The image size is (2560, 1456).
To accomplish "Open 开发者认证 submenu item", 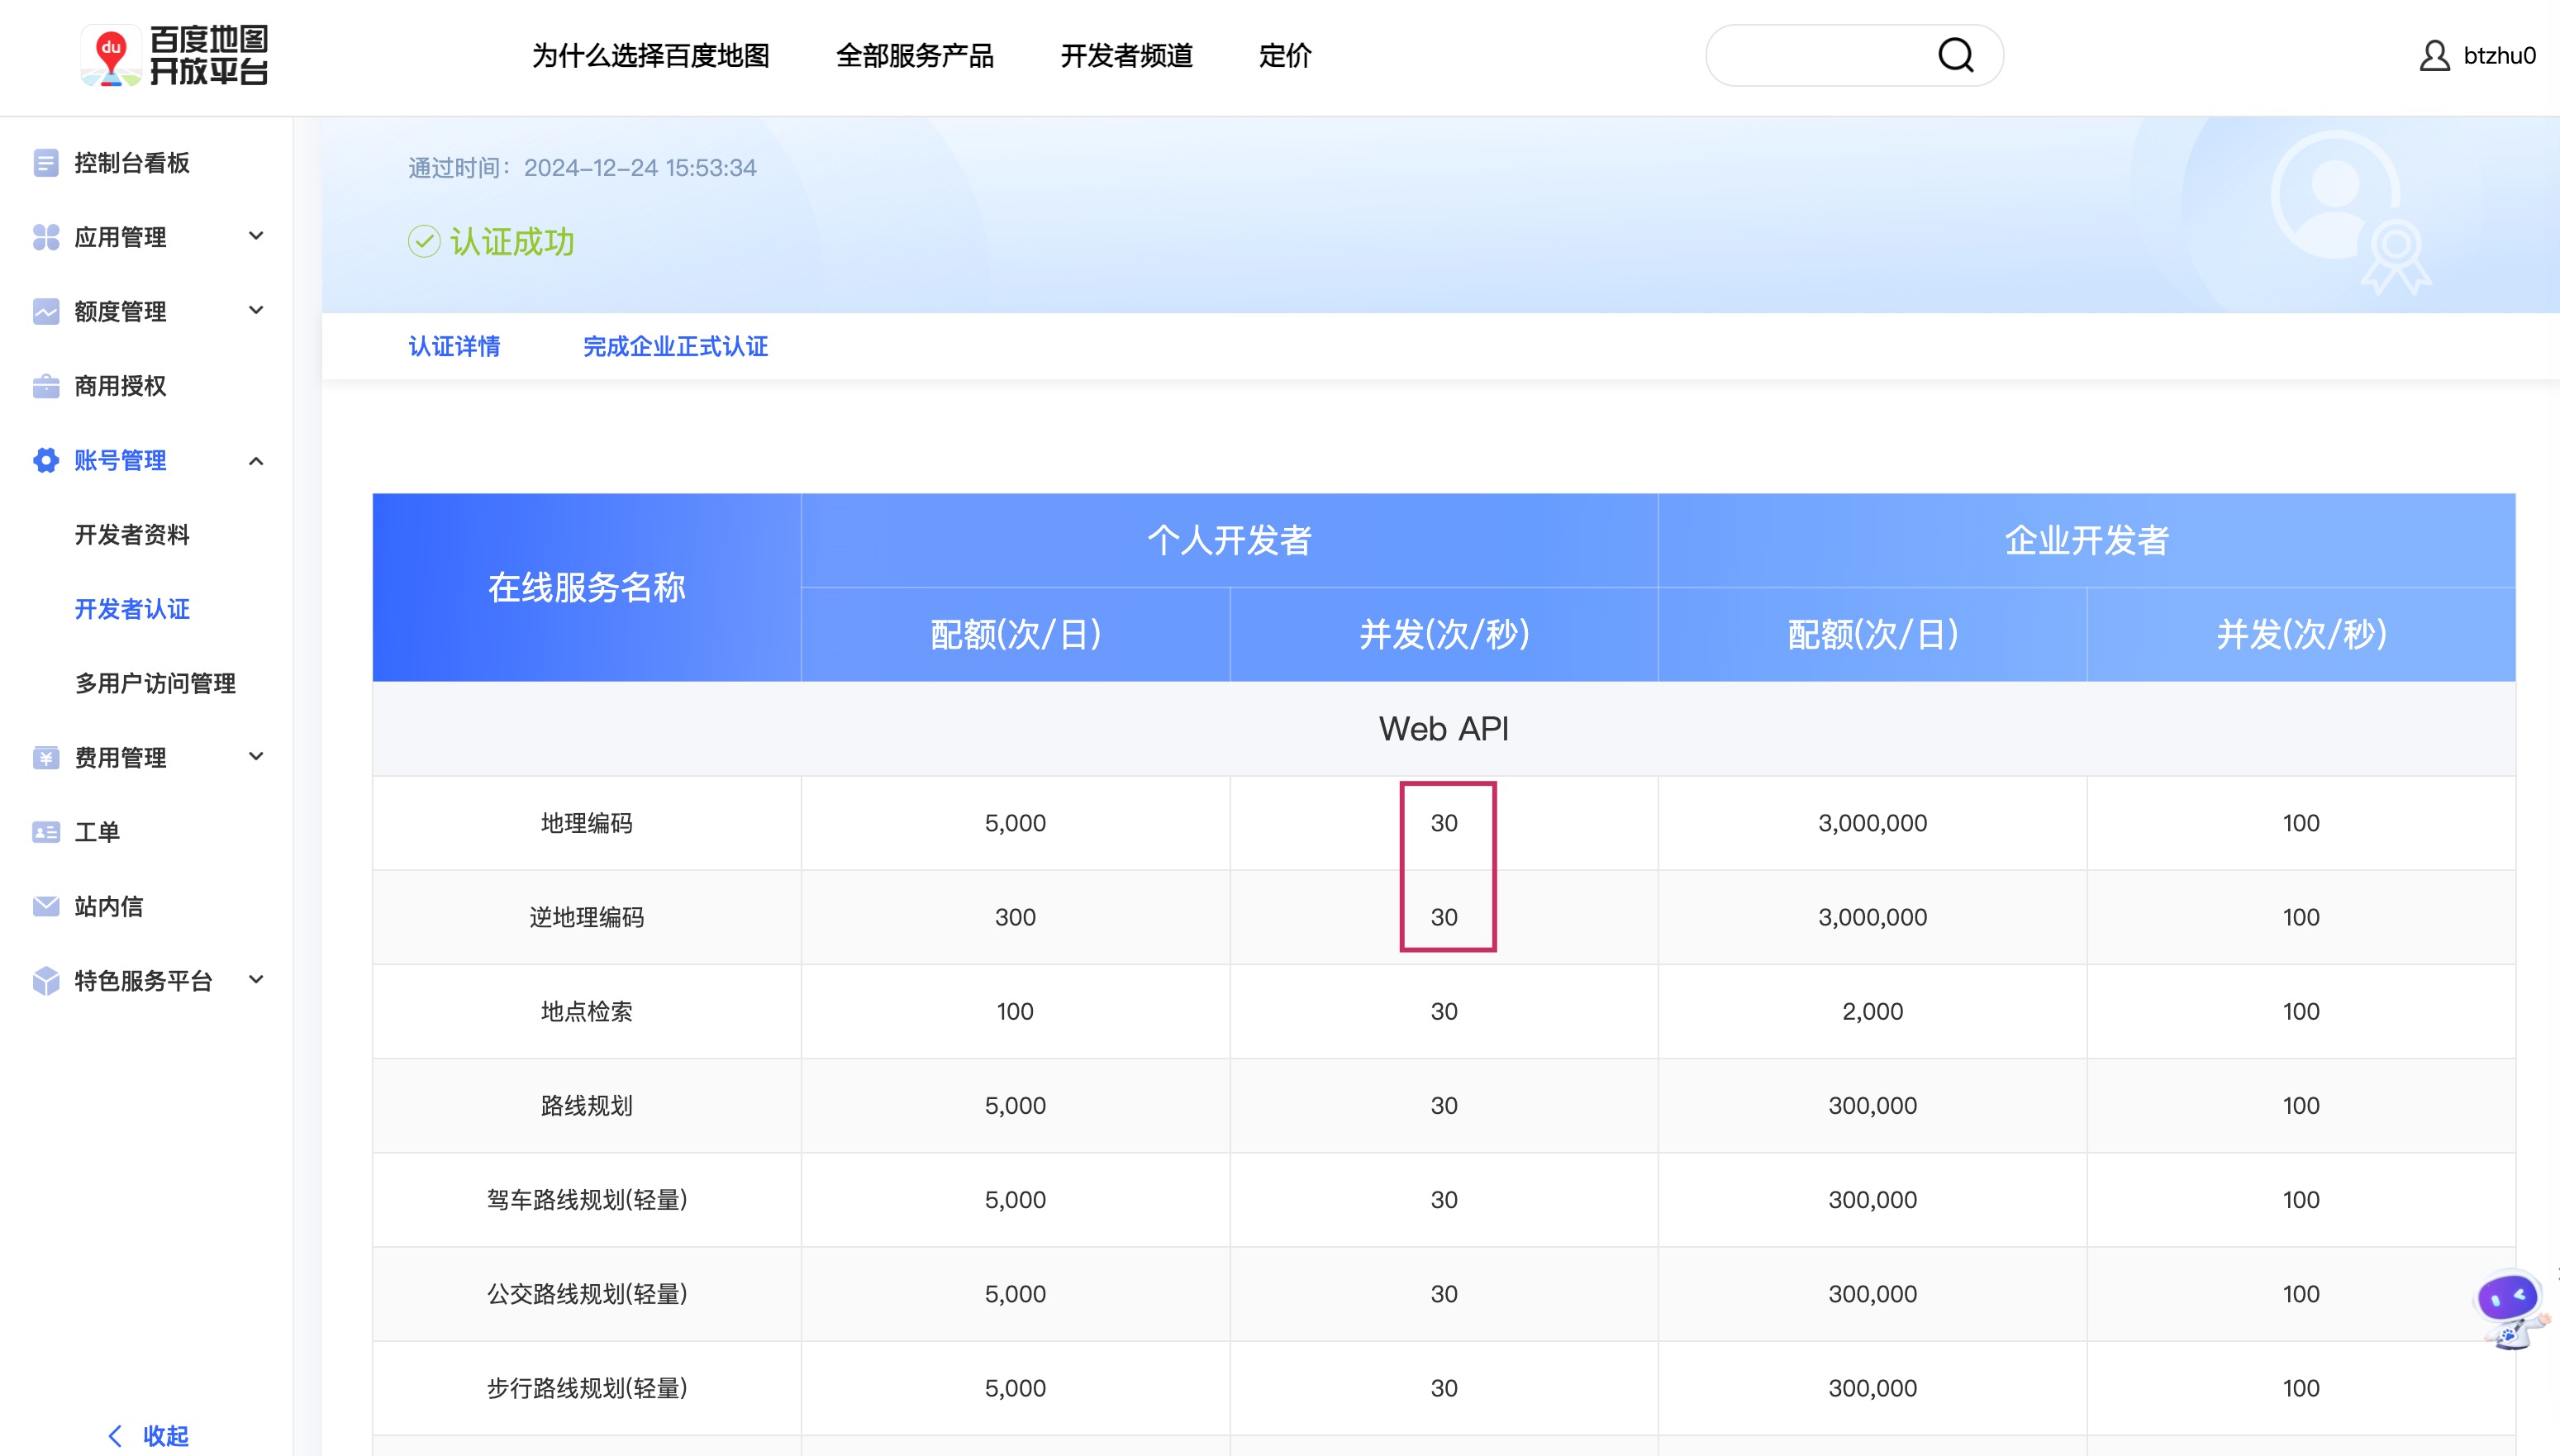I will pyautogui.click(x=132, y=609).
